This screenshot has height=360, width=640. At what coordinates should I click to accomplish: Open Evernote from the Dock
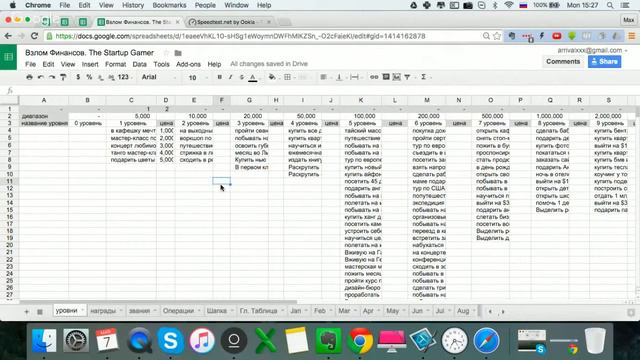[329, 340]
